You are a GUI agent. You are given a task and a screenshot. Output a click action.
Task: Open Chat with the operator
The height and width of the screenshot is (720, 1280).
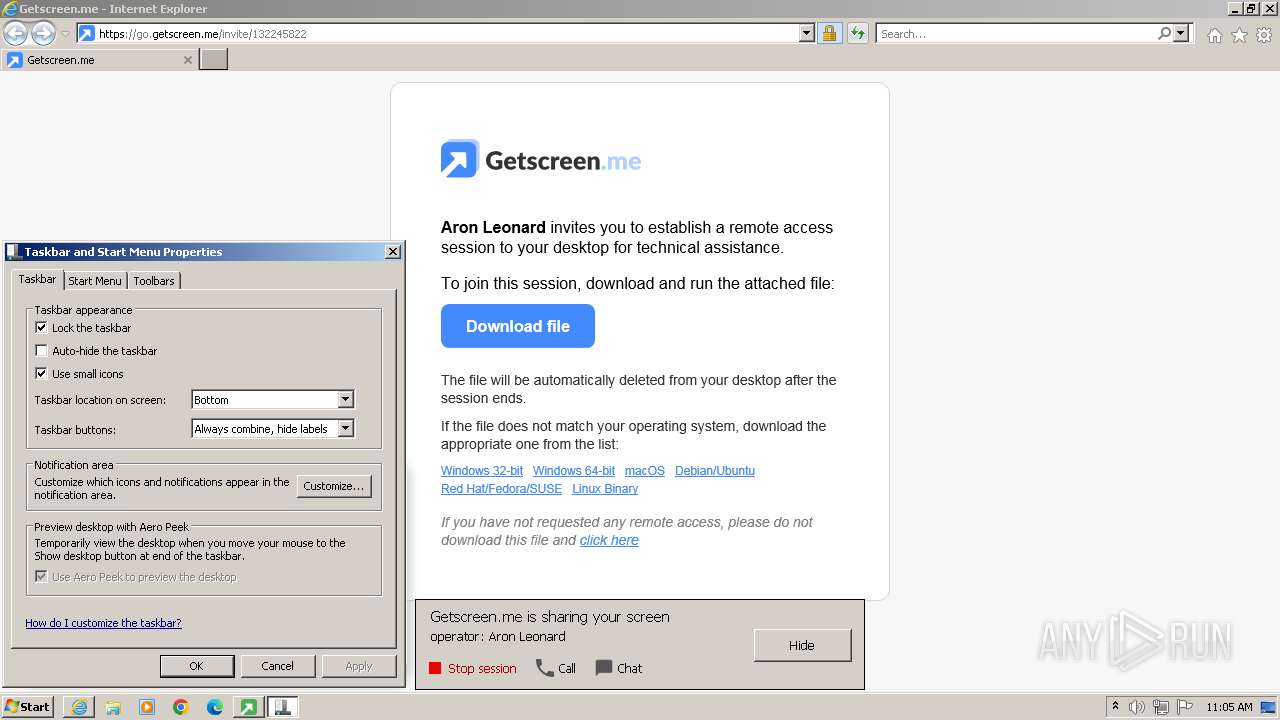619,668
